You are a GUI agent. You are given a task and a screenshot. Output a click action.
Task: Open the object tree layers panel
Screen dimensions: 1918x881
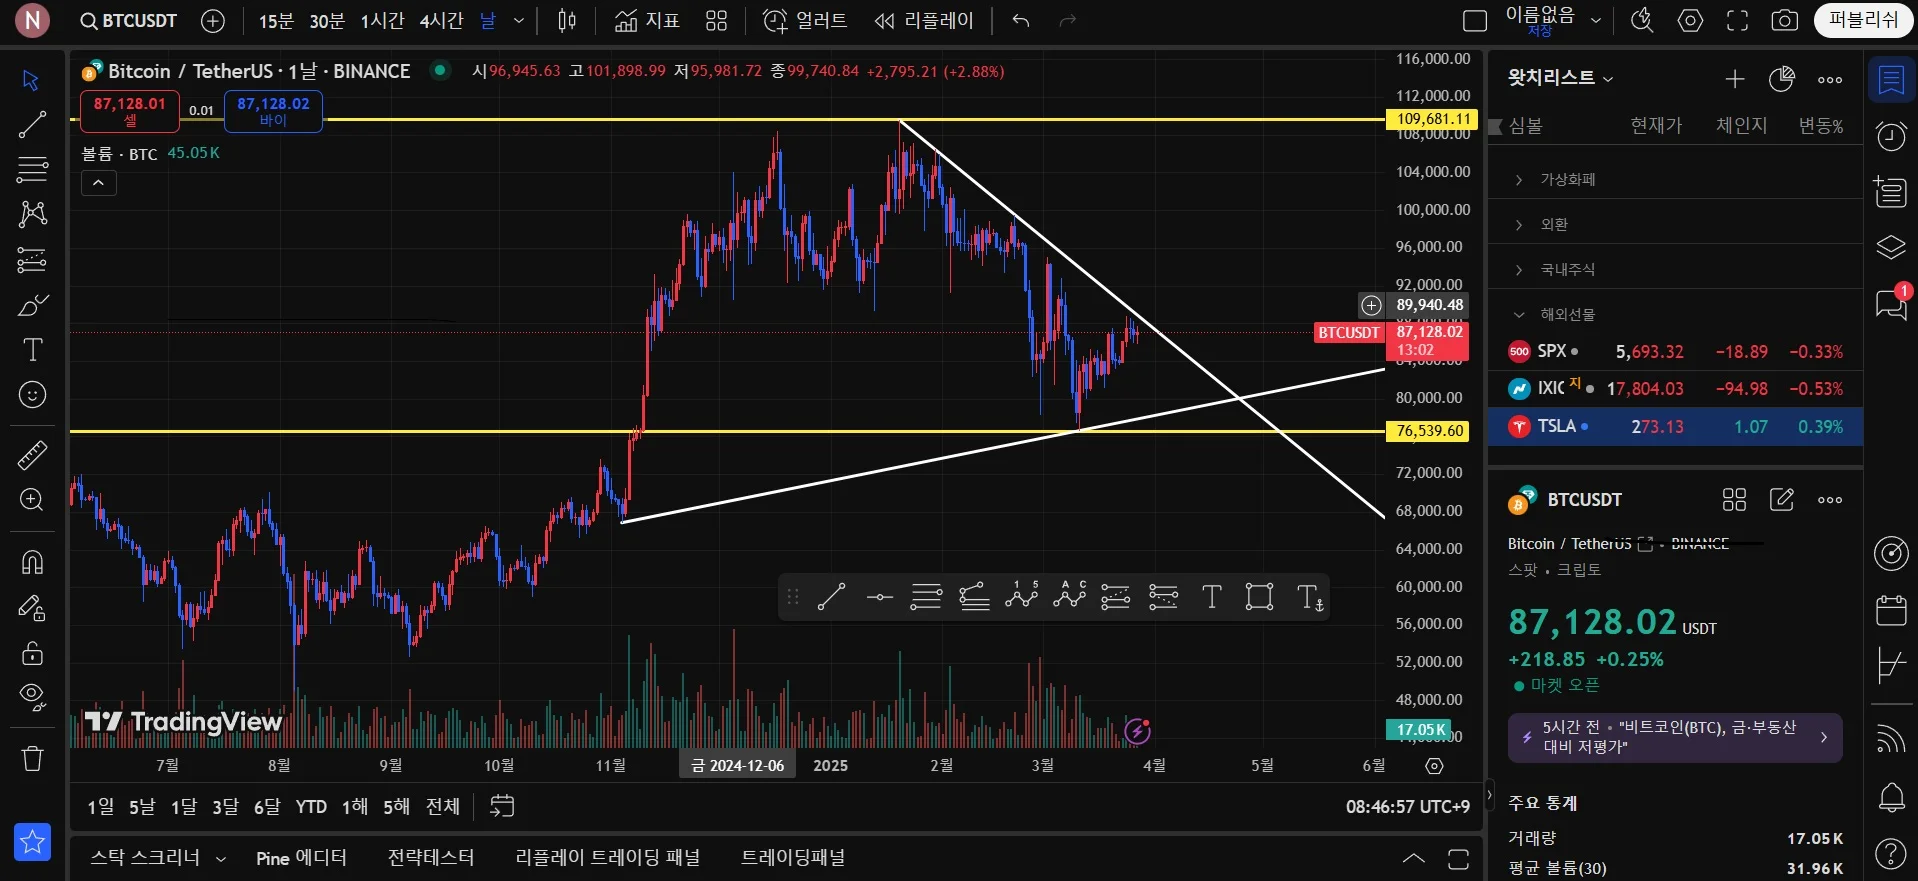(x=1891, y=247)
